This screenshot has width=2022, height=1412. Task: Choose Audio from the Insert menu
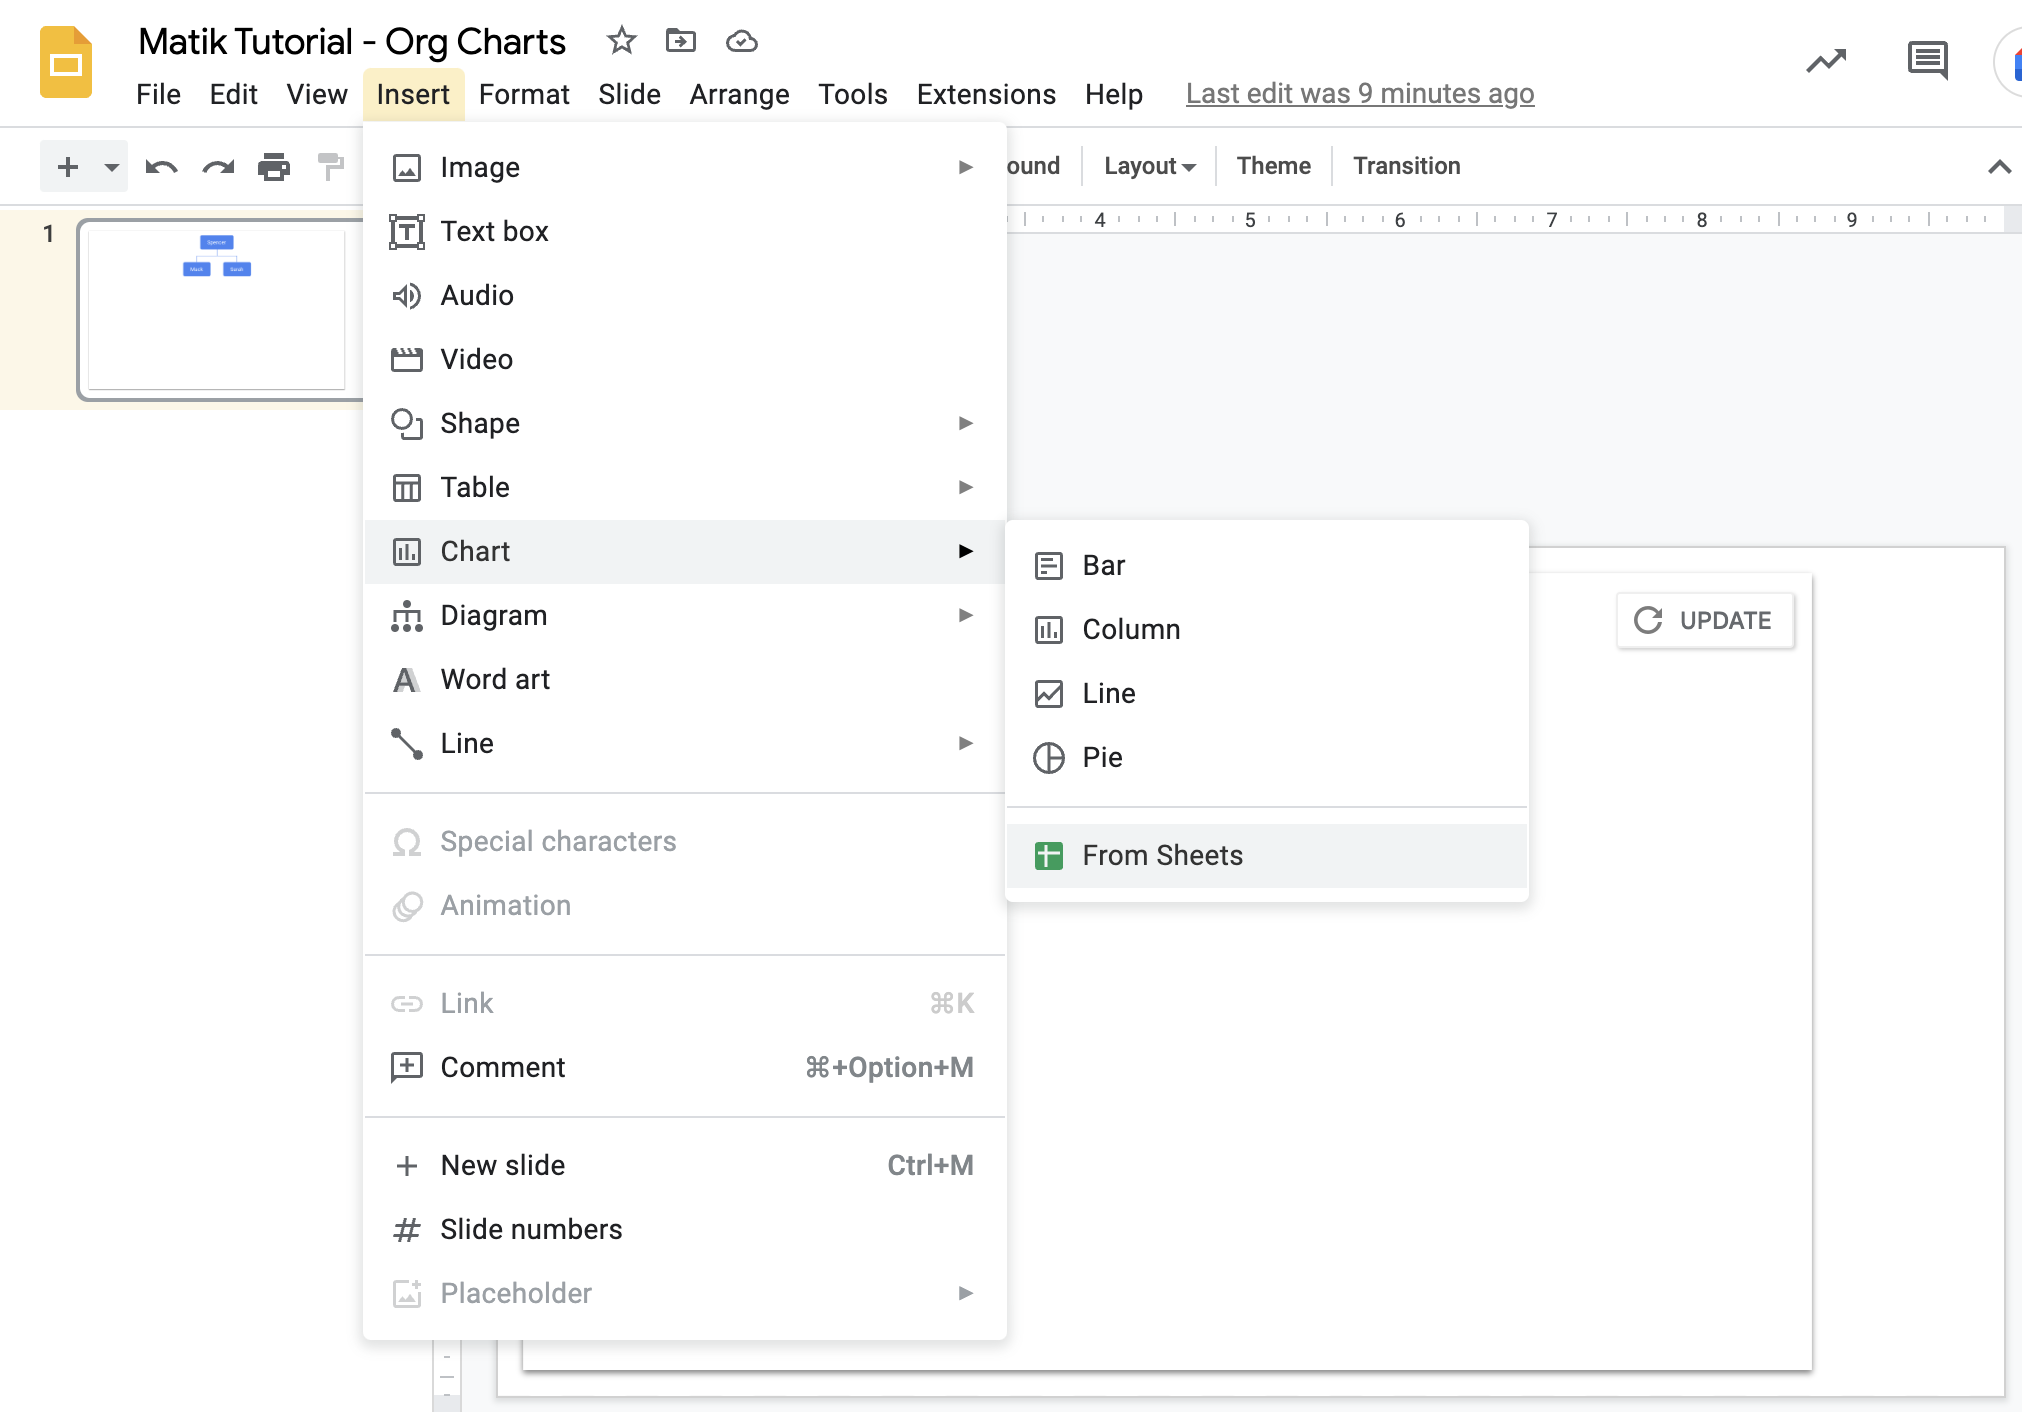click(x=685, y=295)
